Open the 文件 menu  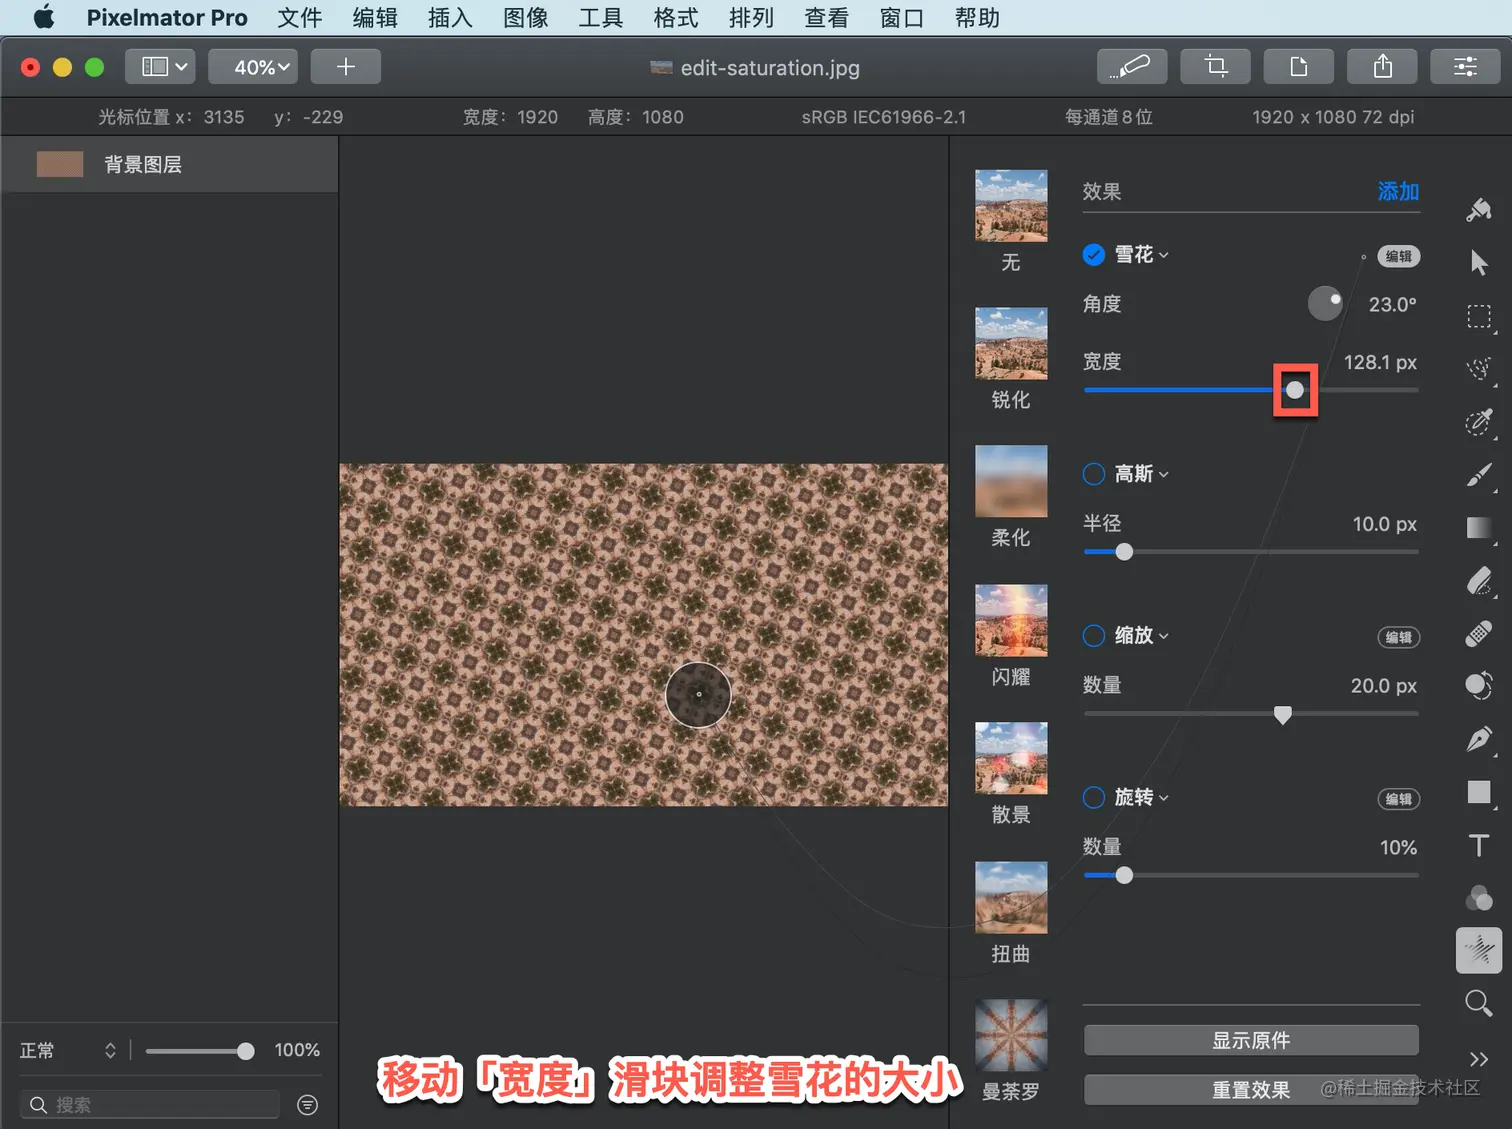[300, 17]
